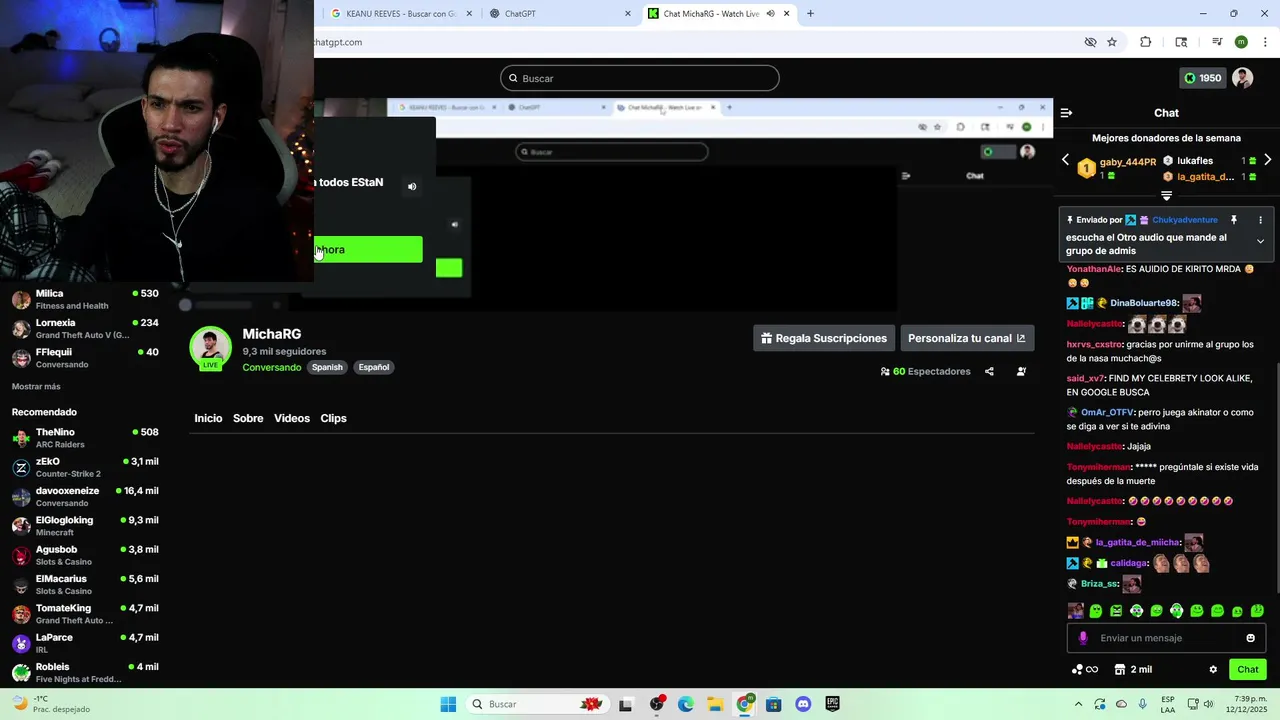The height and width of the screenshot is (720, 1280).
Task: Expand pinned message with chevron
Action: (x=1260, y=241)
